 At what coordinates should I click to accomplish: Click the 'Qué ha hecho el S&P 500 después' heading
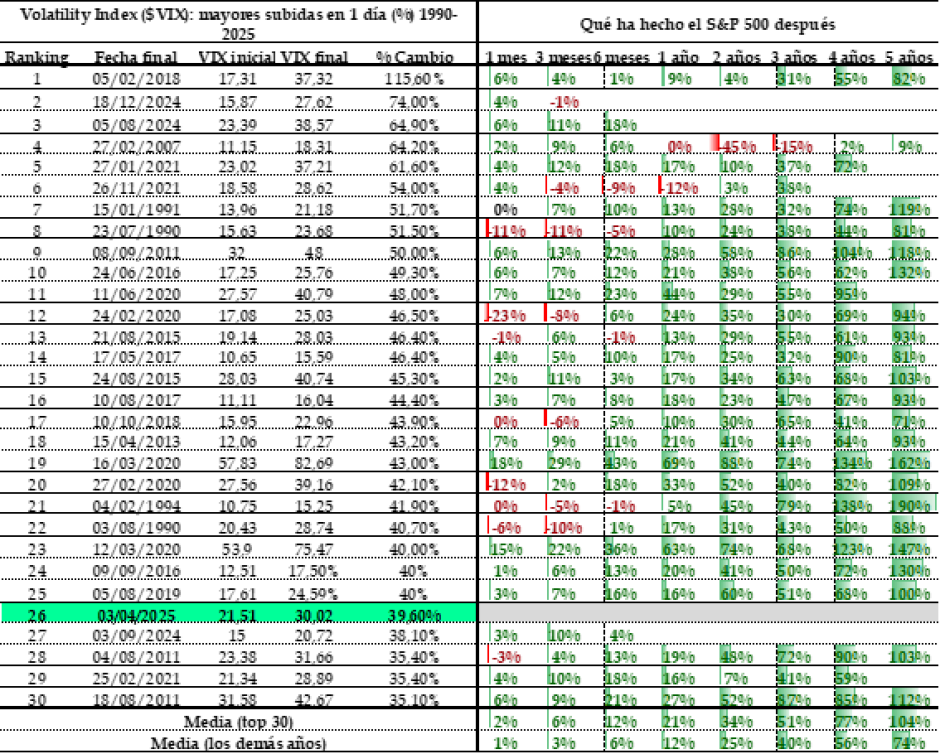[x=707, y=24]
